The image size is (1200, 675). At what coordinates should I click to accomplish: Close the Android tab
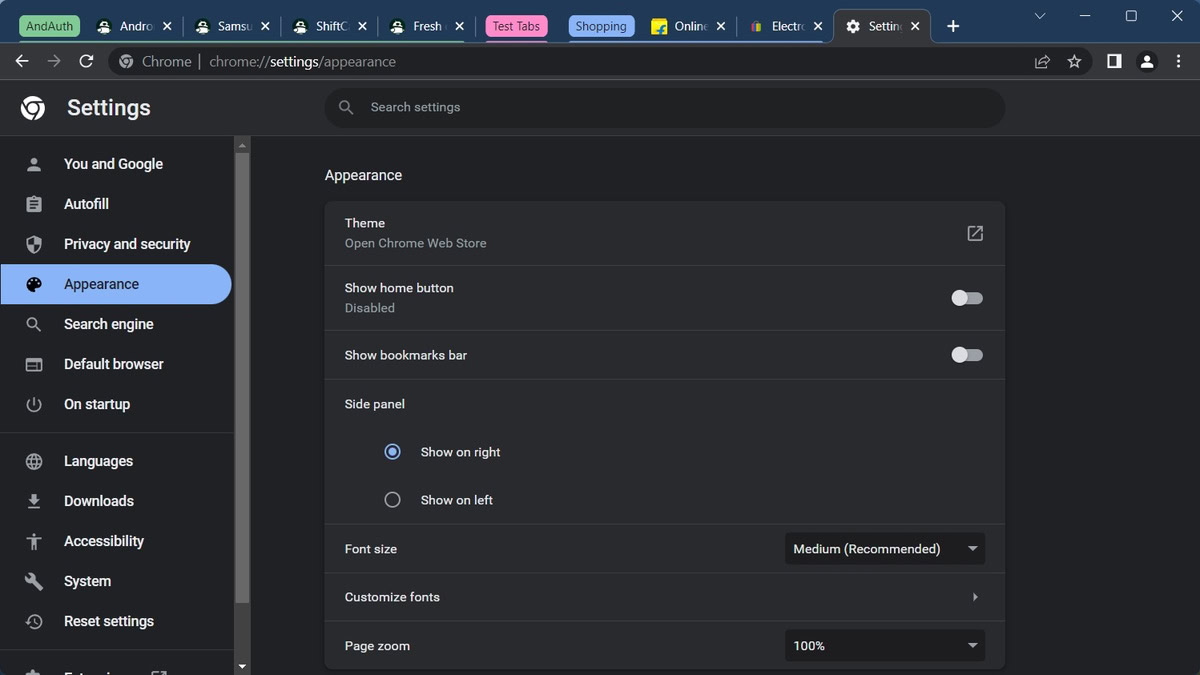point(166,26)
